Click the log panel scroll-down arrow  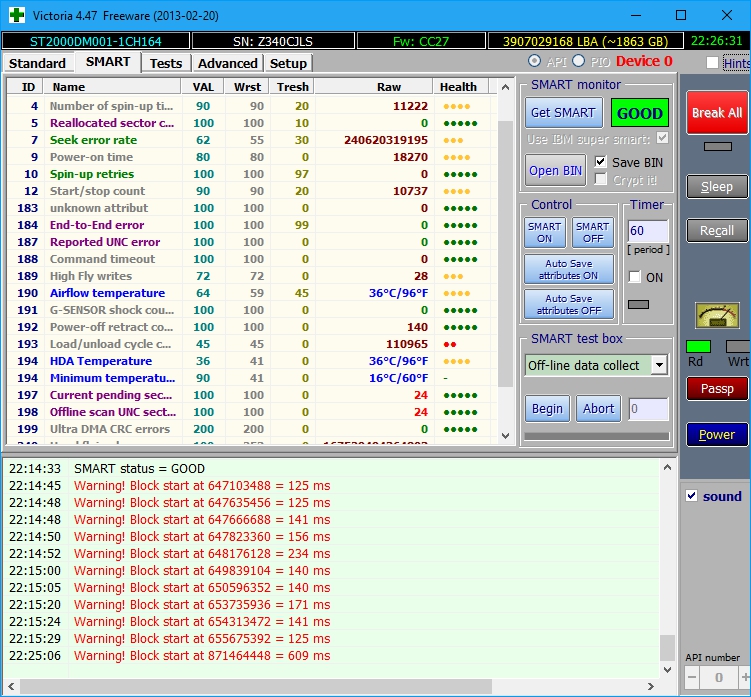click(667, 669)
